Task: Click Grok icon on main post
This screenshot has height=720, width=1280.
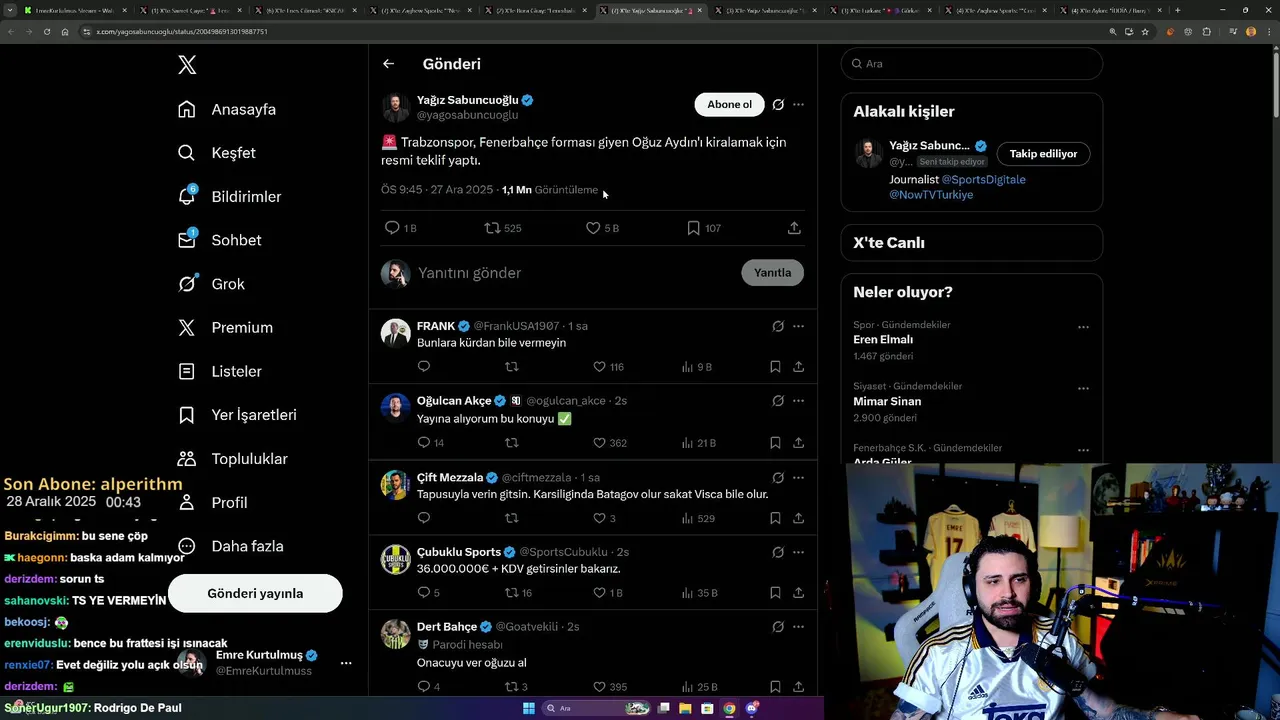Action: tap(778, 104)
